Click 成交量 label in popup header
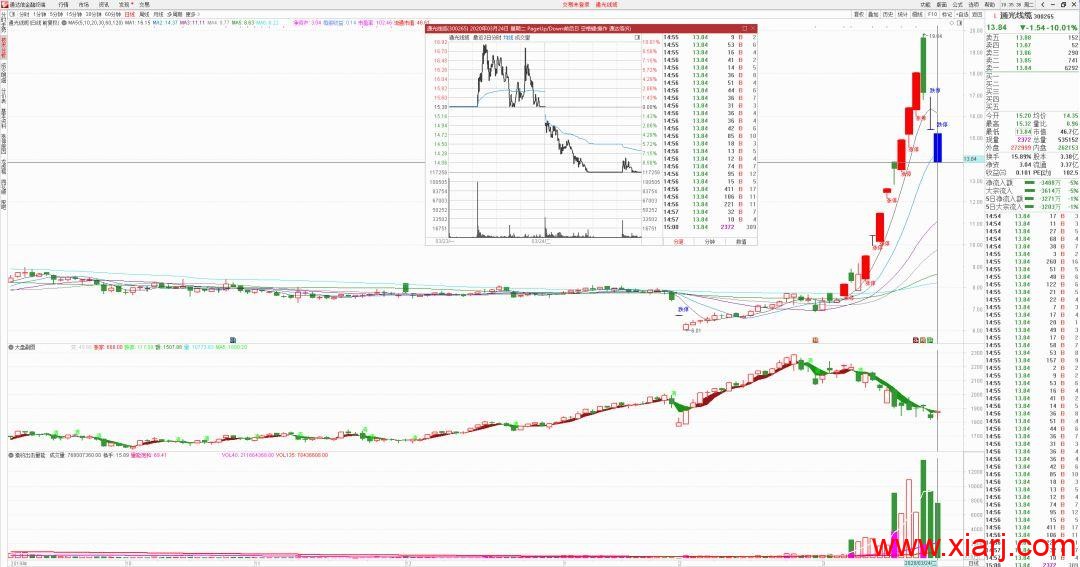 (x=521, y=38)
